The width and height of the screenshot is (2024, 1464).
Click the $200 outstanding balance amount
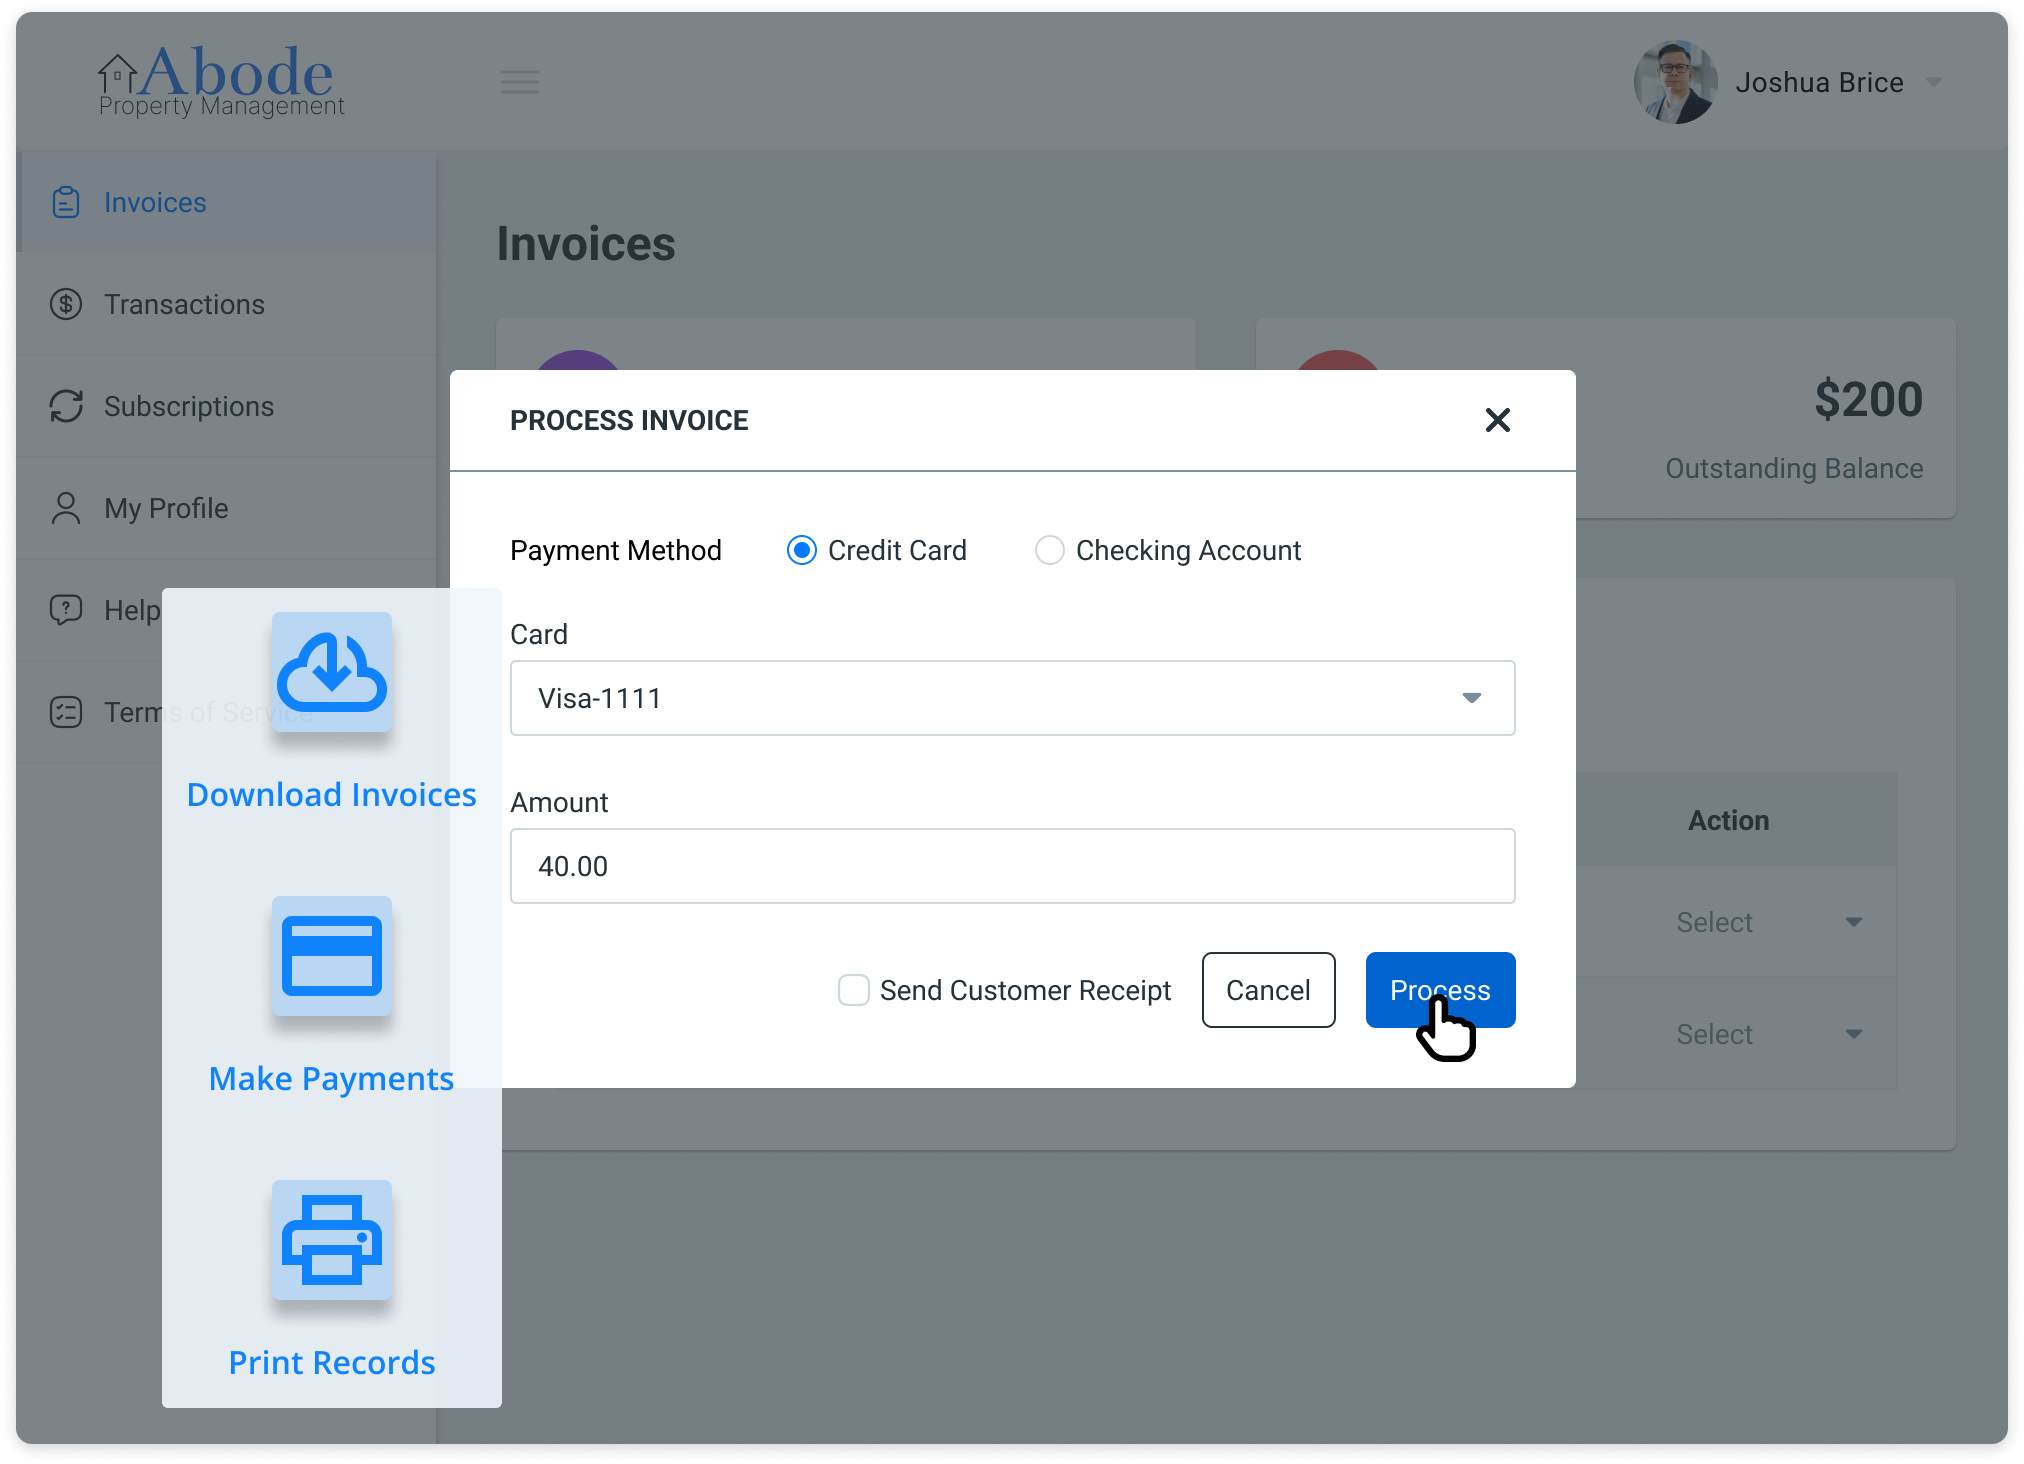1869,400
